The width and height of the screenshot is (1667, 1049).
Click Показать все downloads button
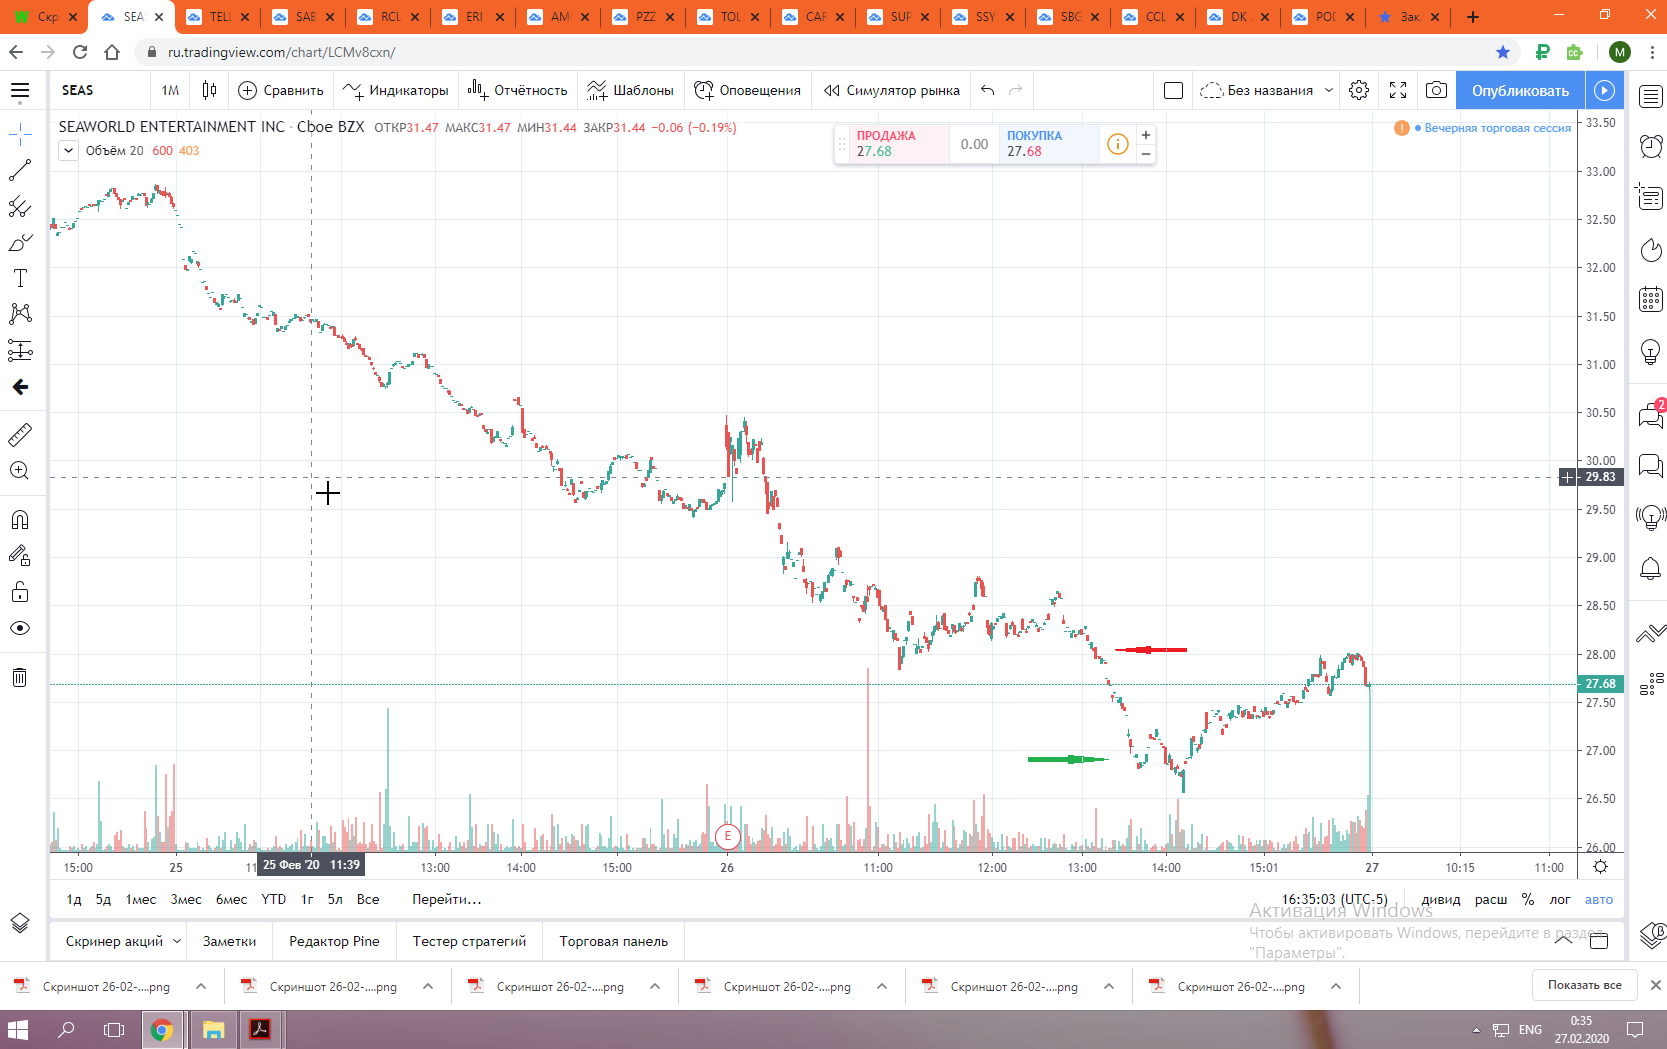pyautogui.click(x=1585, y=985)
